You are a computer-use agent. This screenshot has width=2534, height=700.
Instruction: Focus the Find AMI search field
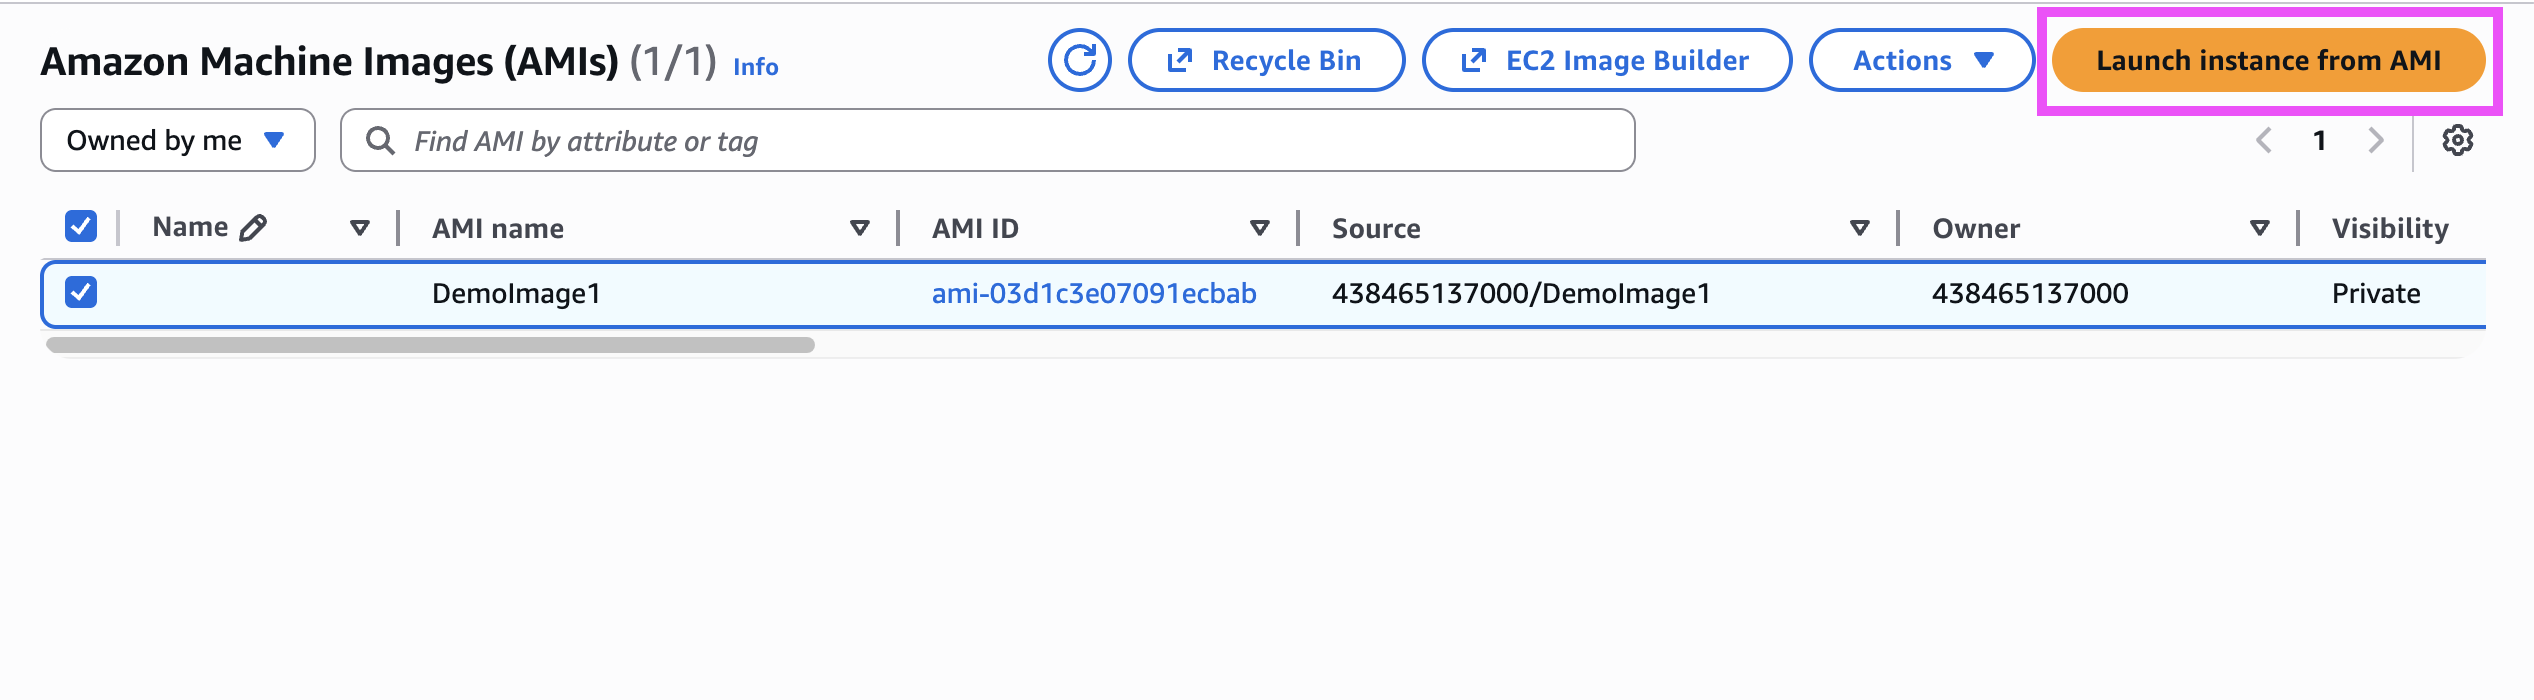click(988, 140)
